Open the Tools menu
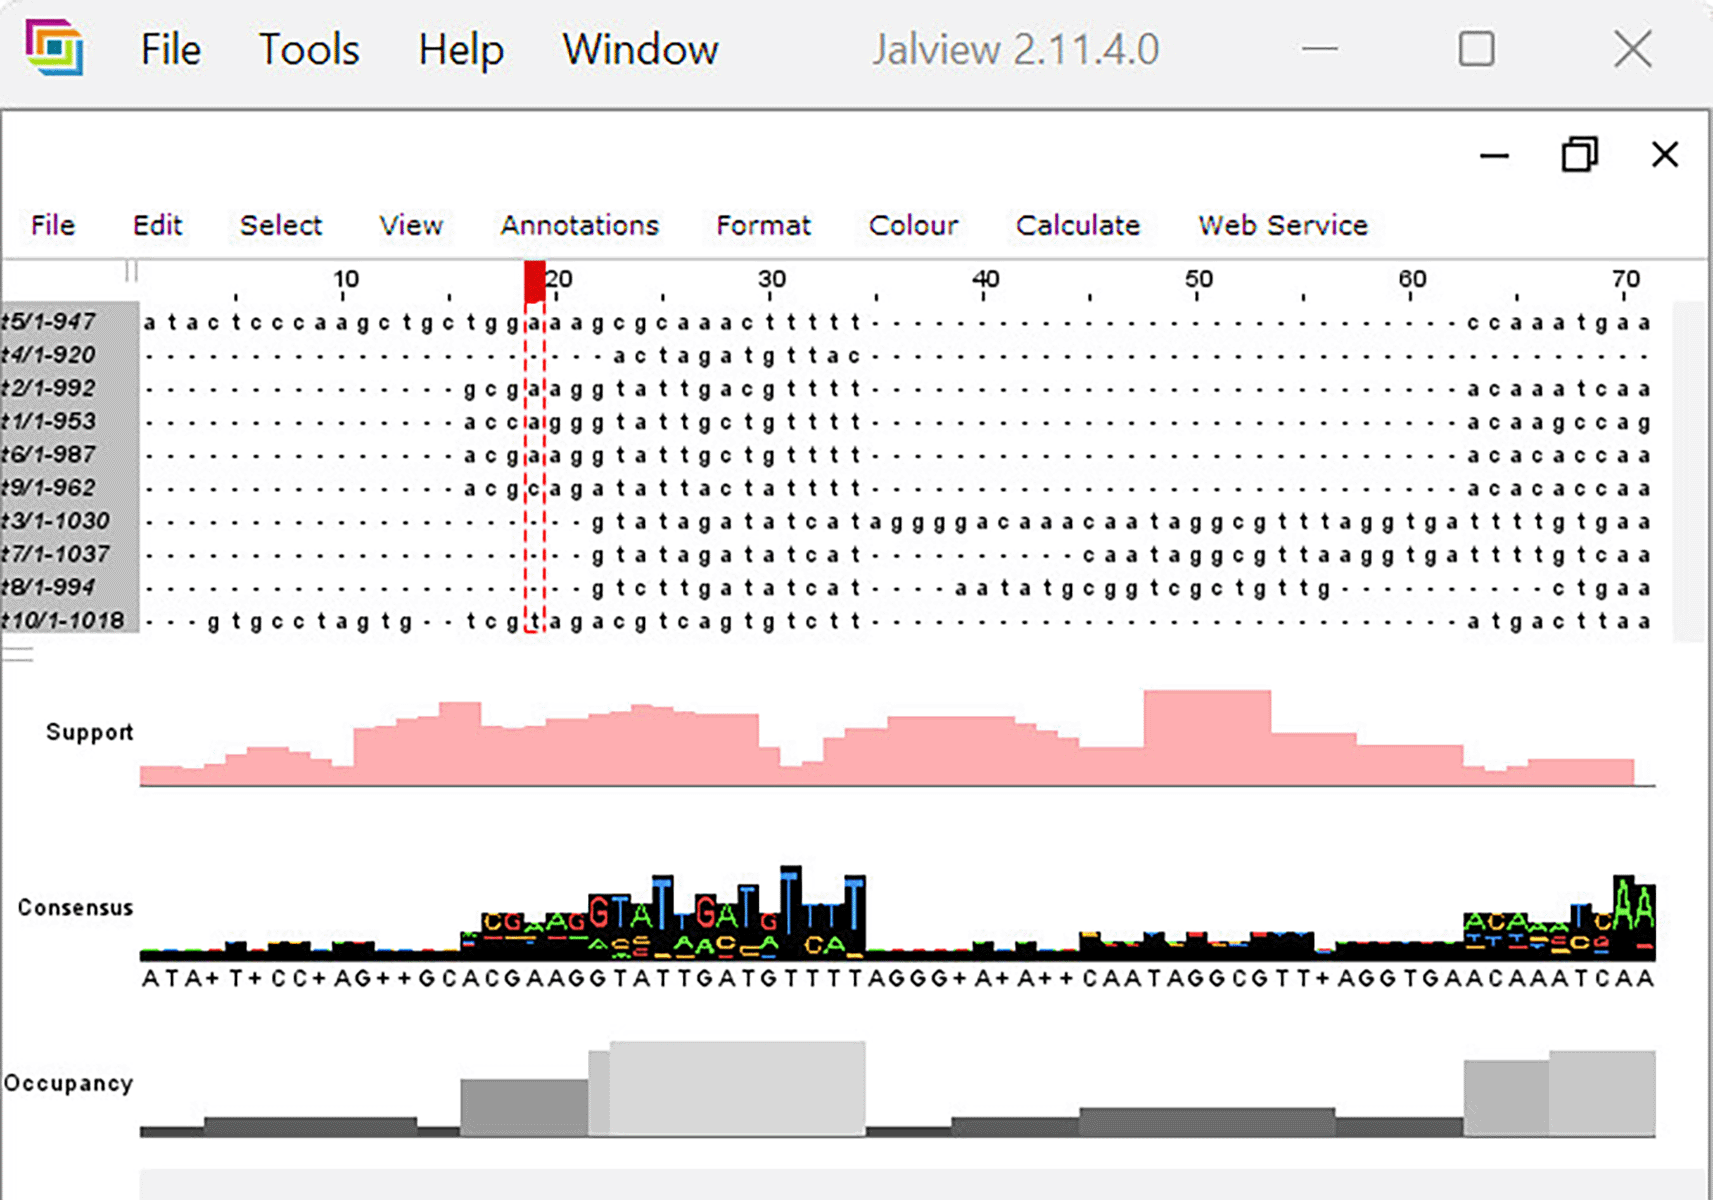Image resolution: width=1713 pixels, height=1200 pixels. pyautogui.click(x=309, y=50)
